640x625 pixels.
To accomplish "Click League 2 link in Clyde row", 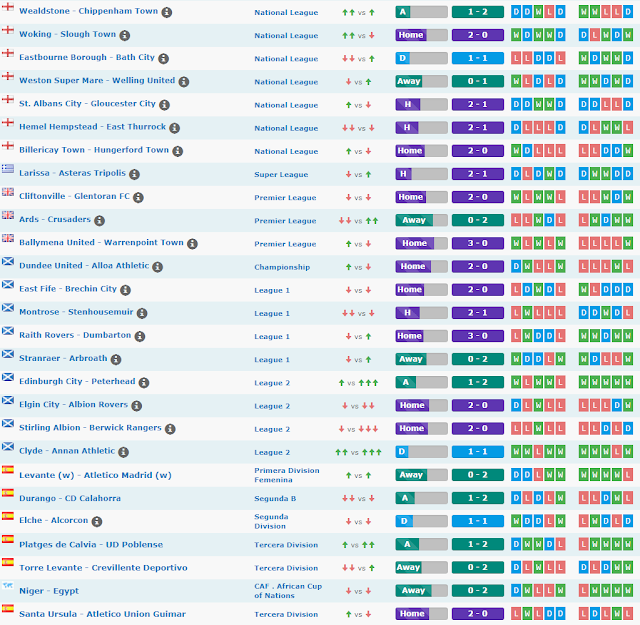I will pyautogui.click(x=272, y=452).
